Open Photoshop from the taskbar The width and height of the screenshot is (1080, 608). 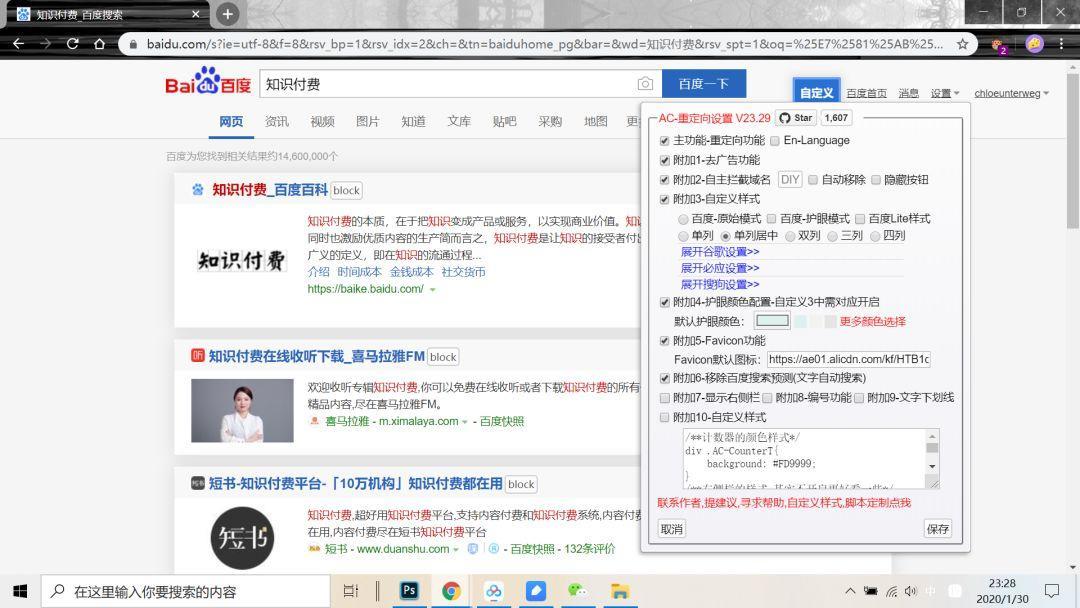[x=408, y=591]
